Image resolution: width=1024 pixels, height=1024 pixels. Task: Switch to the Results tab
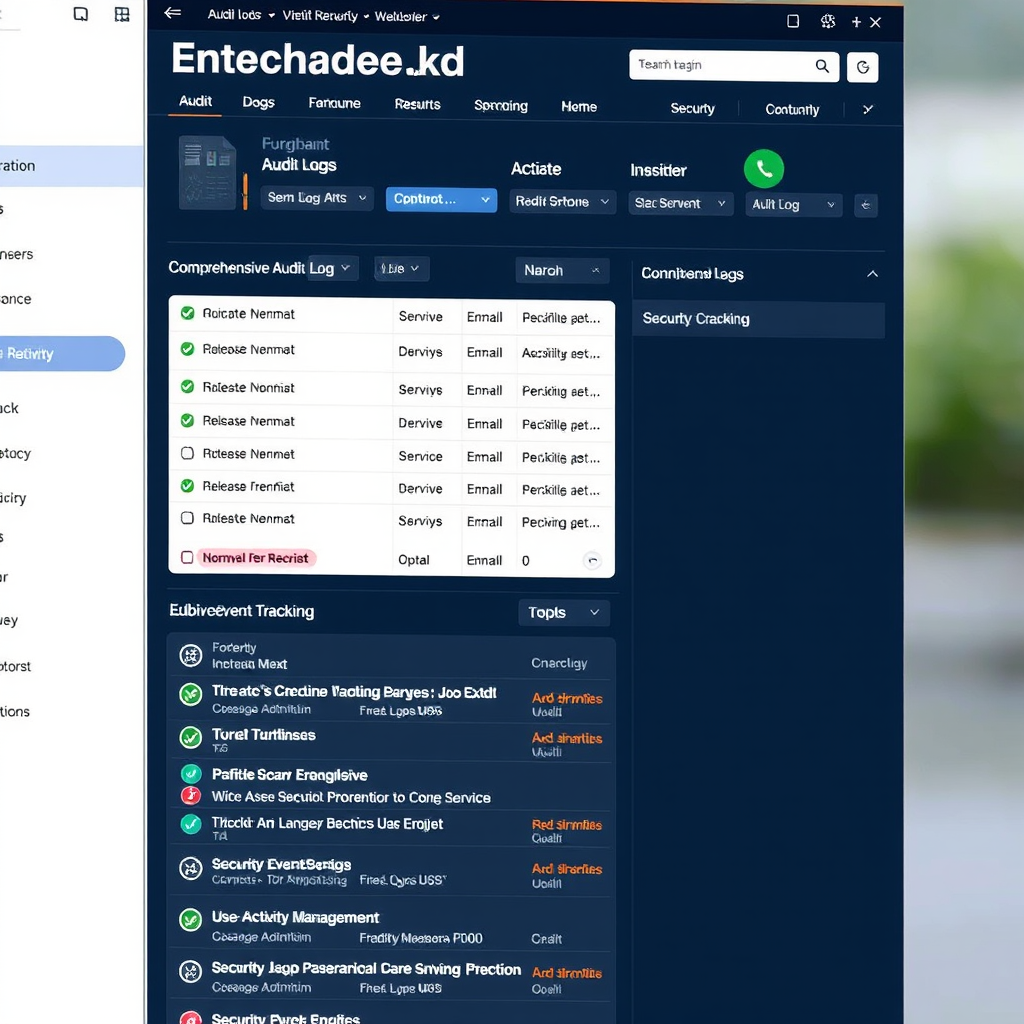(x=417, y=104)
